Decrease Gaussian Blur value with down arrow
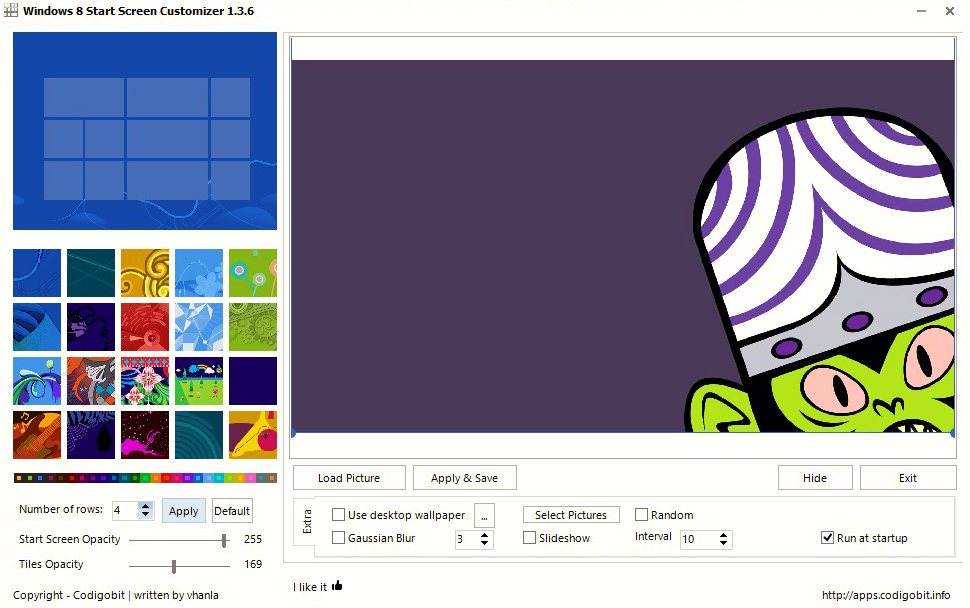 pos(484,544)
